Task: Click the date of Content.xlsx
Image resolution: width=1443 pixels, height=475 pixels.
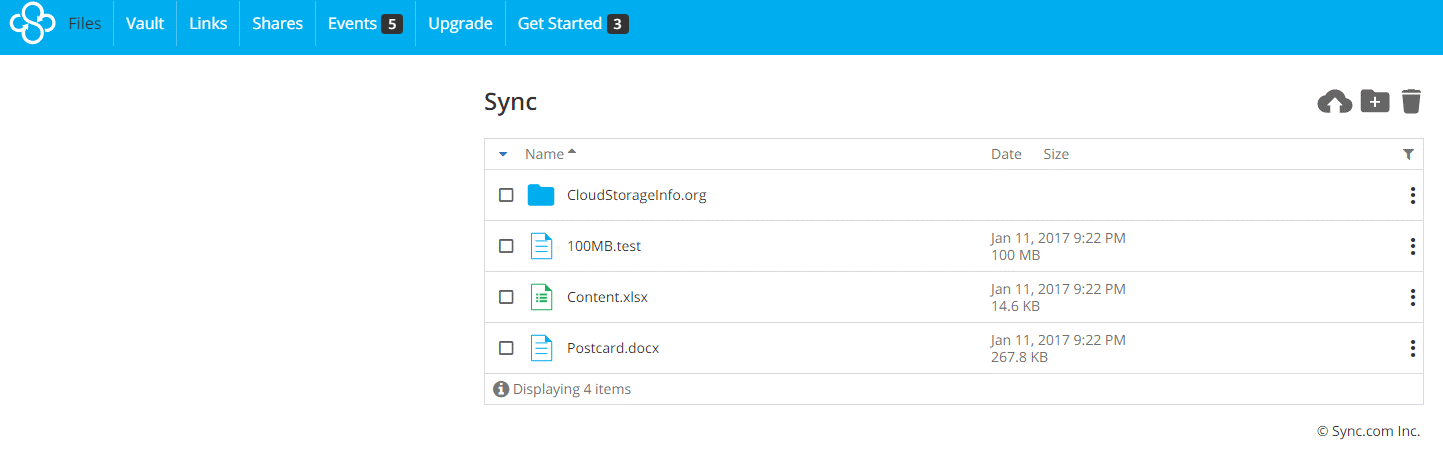Action: 1058,289
